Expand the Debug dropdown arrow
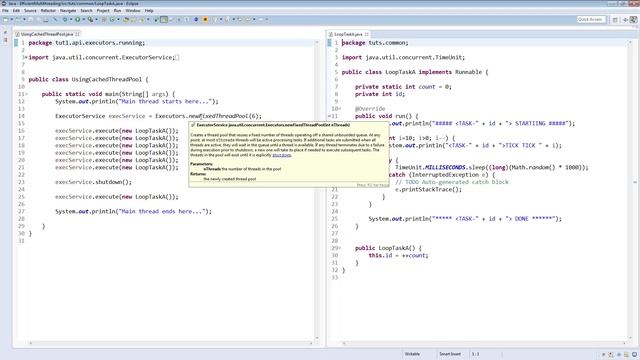Image resolution: width=640 pixels, height=360 pixels. pyautogui.click(x=71, y=19)
